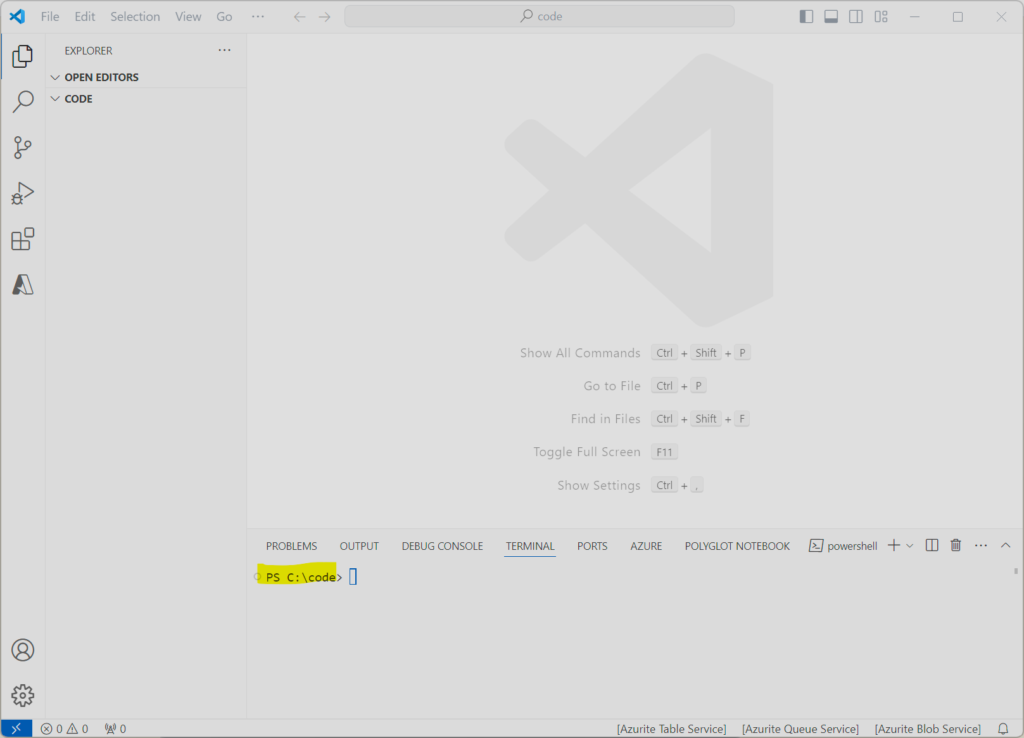The height and width of the screenshot is (738, 1024).
Task: Open the Accounts menu icon
Action: (22, 650)
